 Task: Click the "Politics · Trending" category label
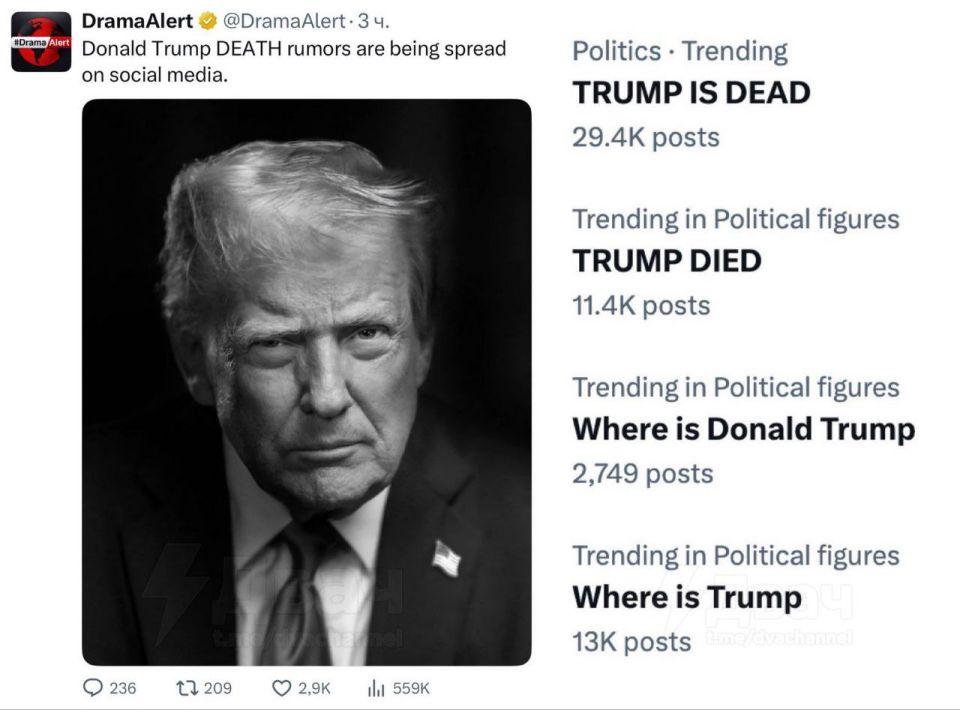(x=679, y=51)
